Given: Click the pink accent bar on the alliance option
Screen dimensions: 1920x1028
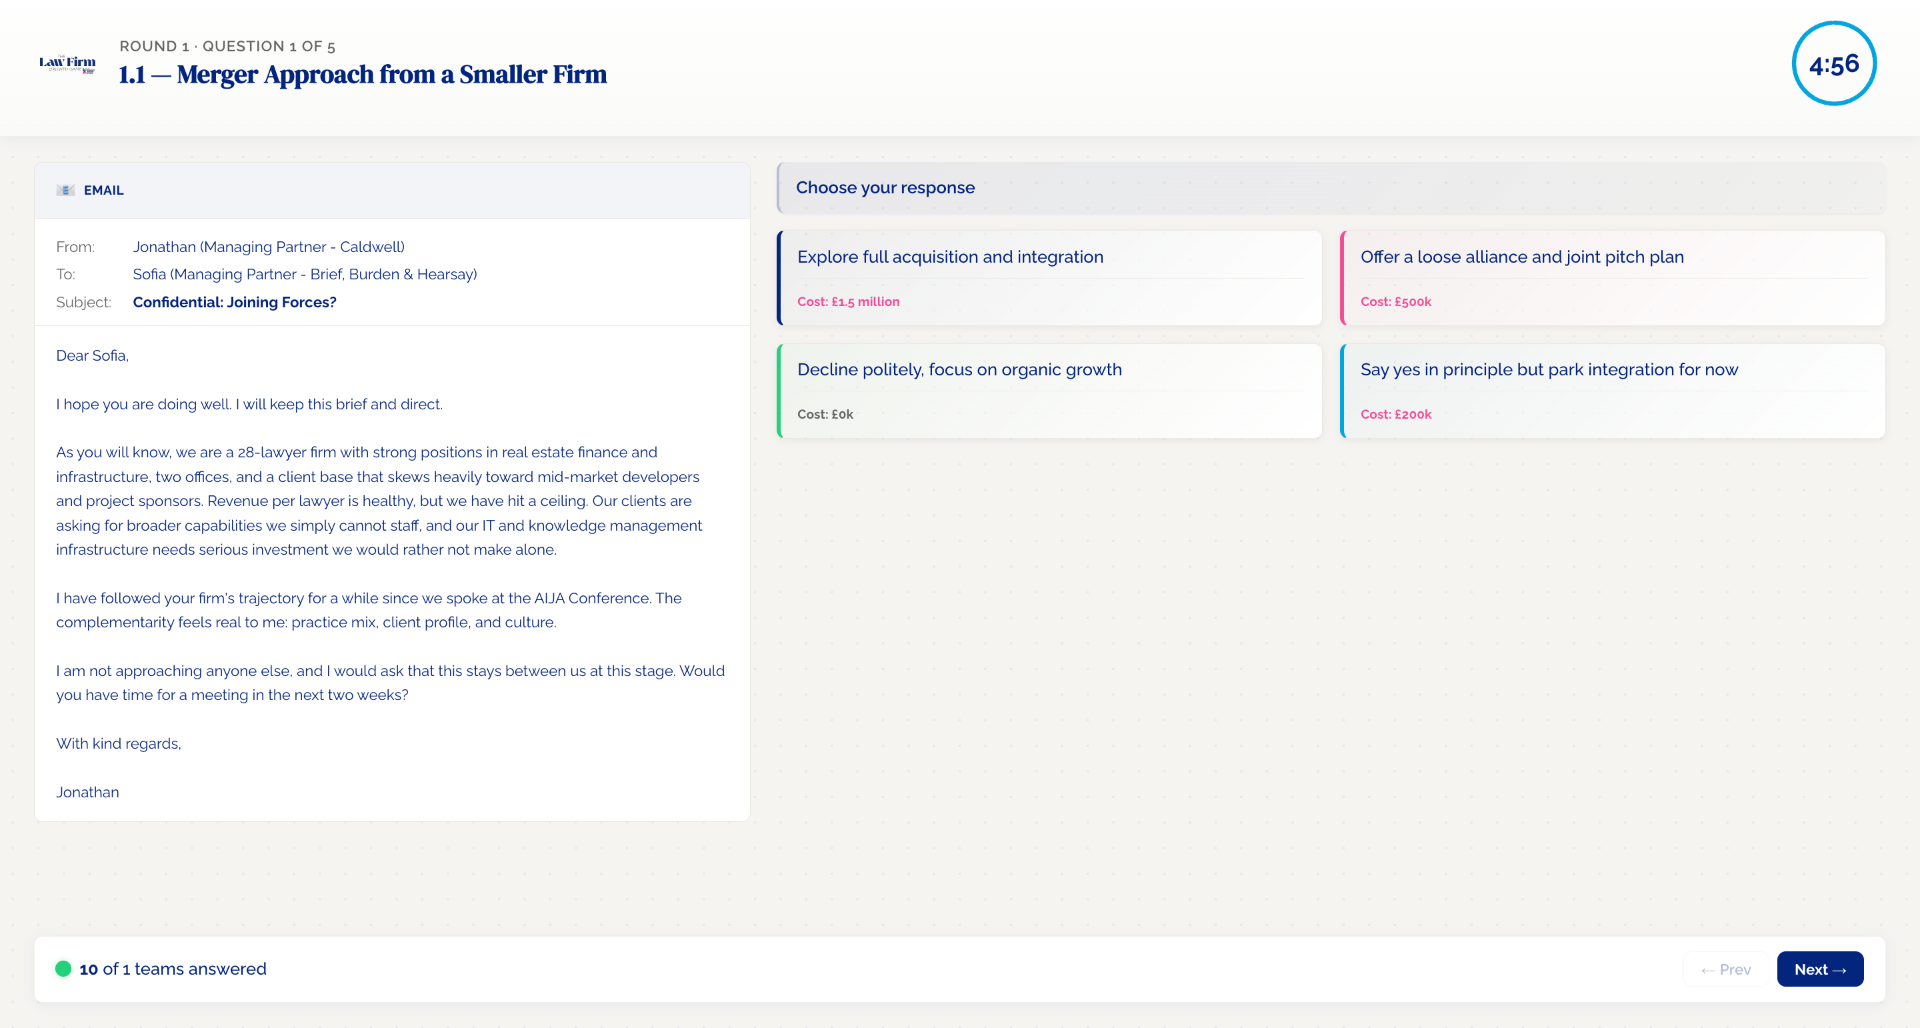Looking at the screenshot, I should coord(1344,278).
